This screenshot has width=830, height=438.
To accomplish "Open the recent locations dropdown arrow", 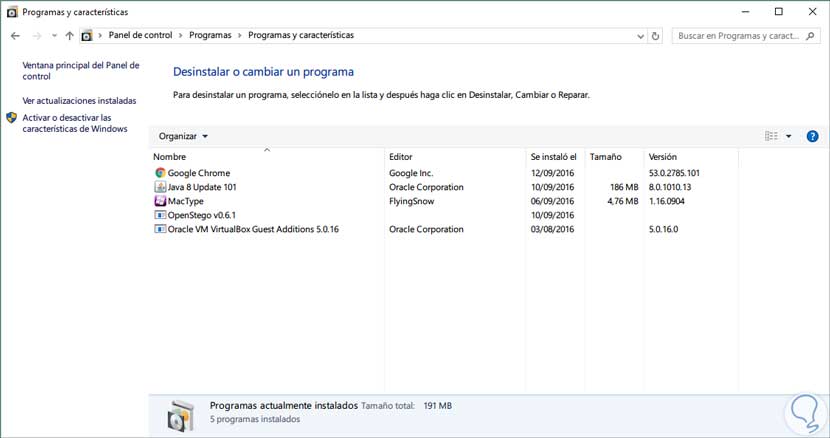I will (x=54, y=35).
